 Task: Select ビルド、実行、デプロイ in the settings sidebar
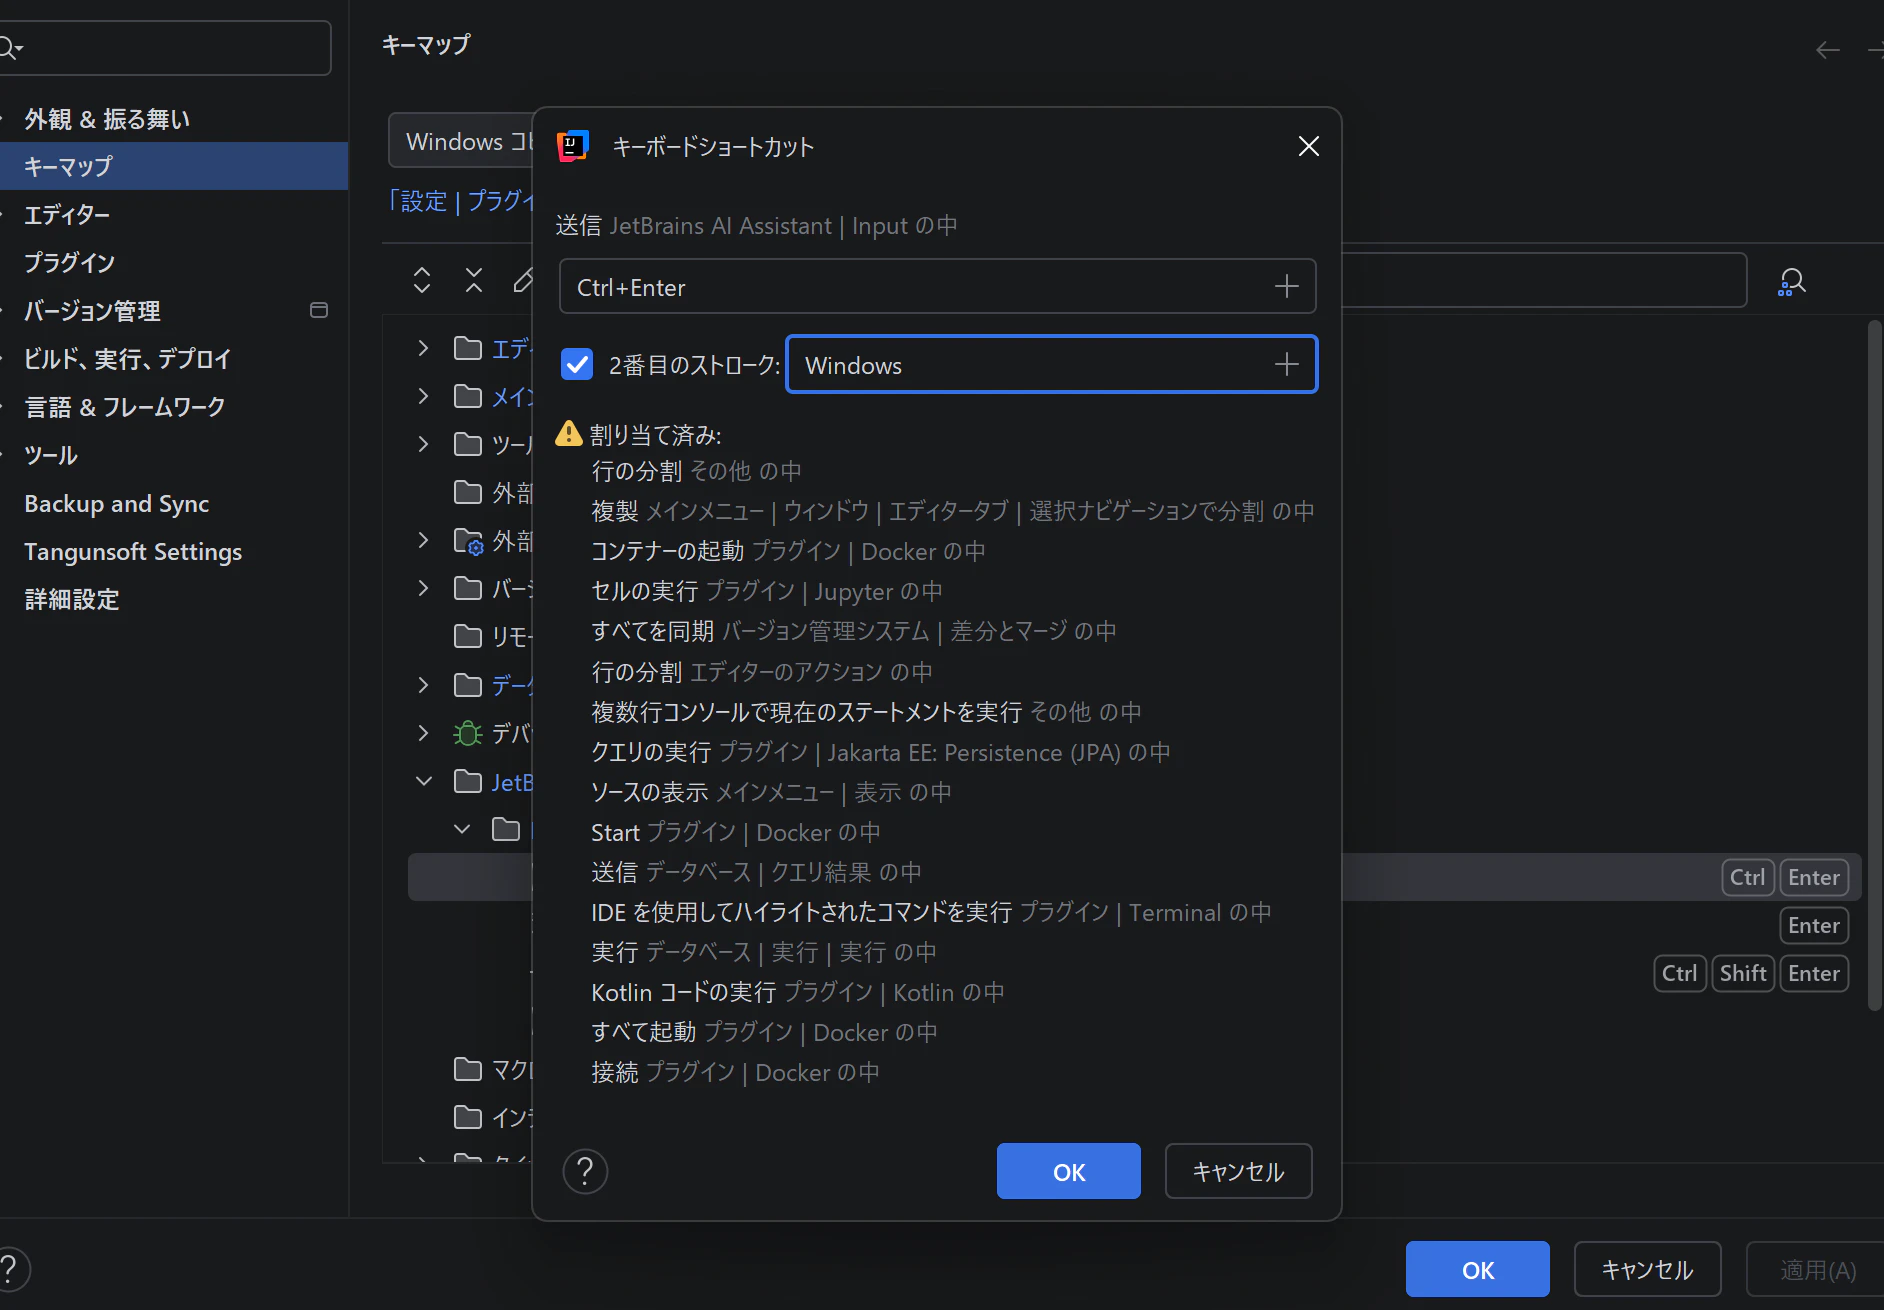[127, 358]
